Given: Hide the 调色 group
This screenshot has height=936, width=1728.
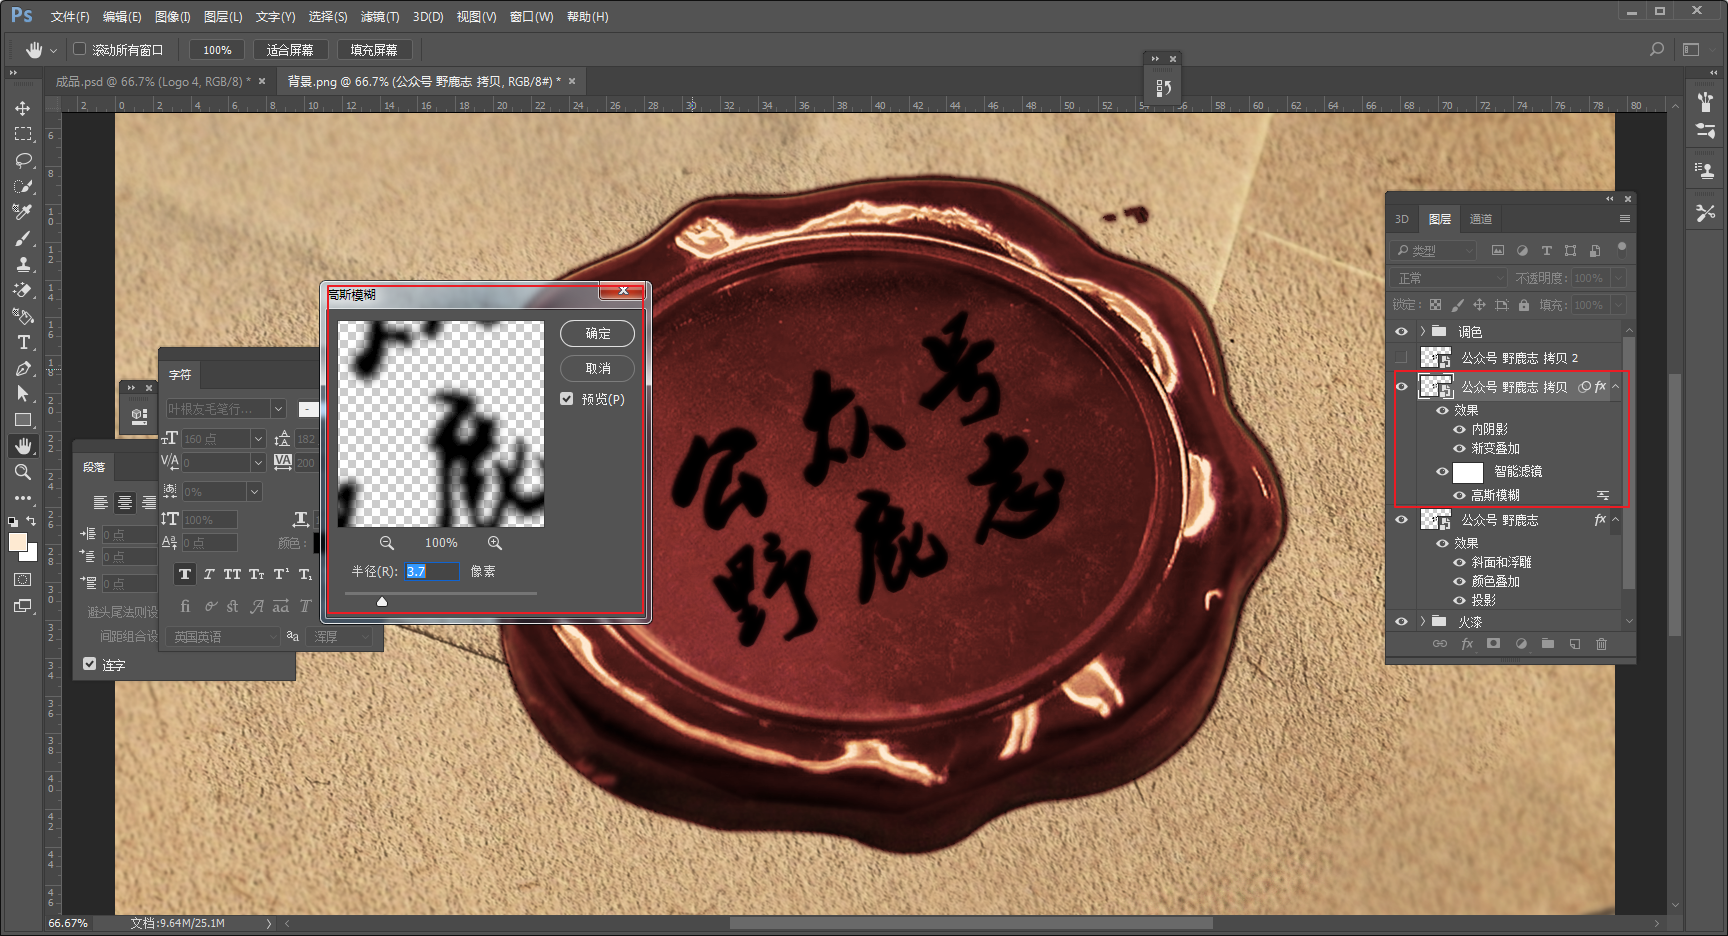Looking at the screenshot, I should [x=1401, y=332].
